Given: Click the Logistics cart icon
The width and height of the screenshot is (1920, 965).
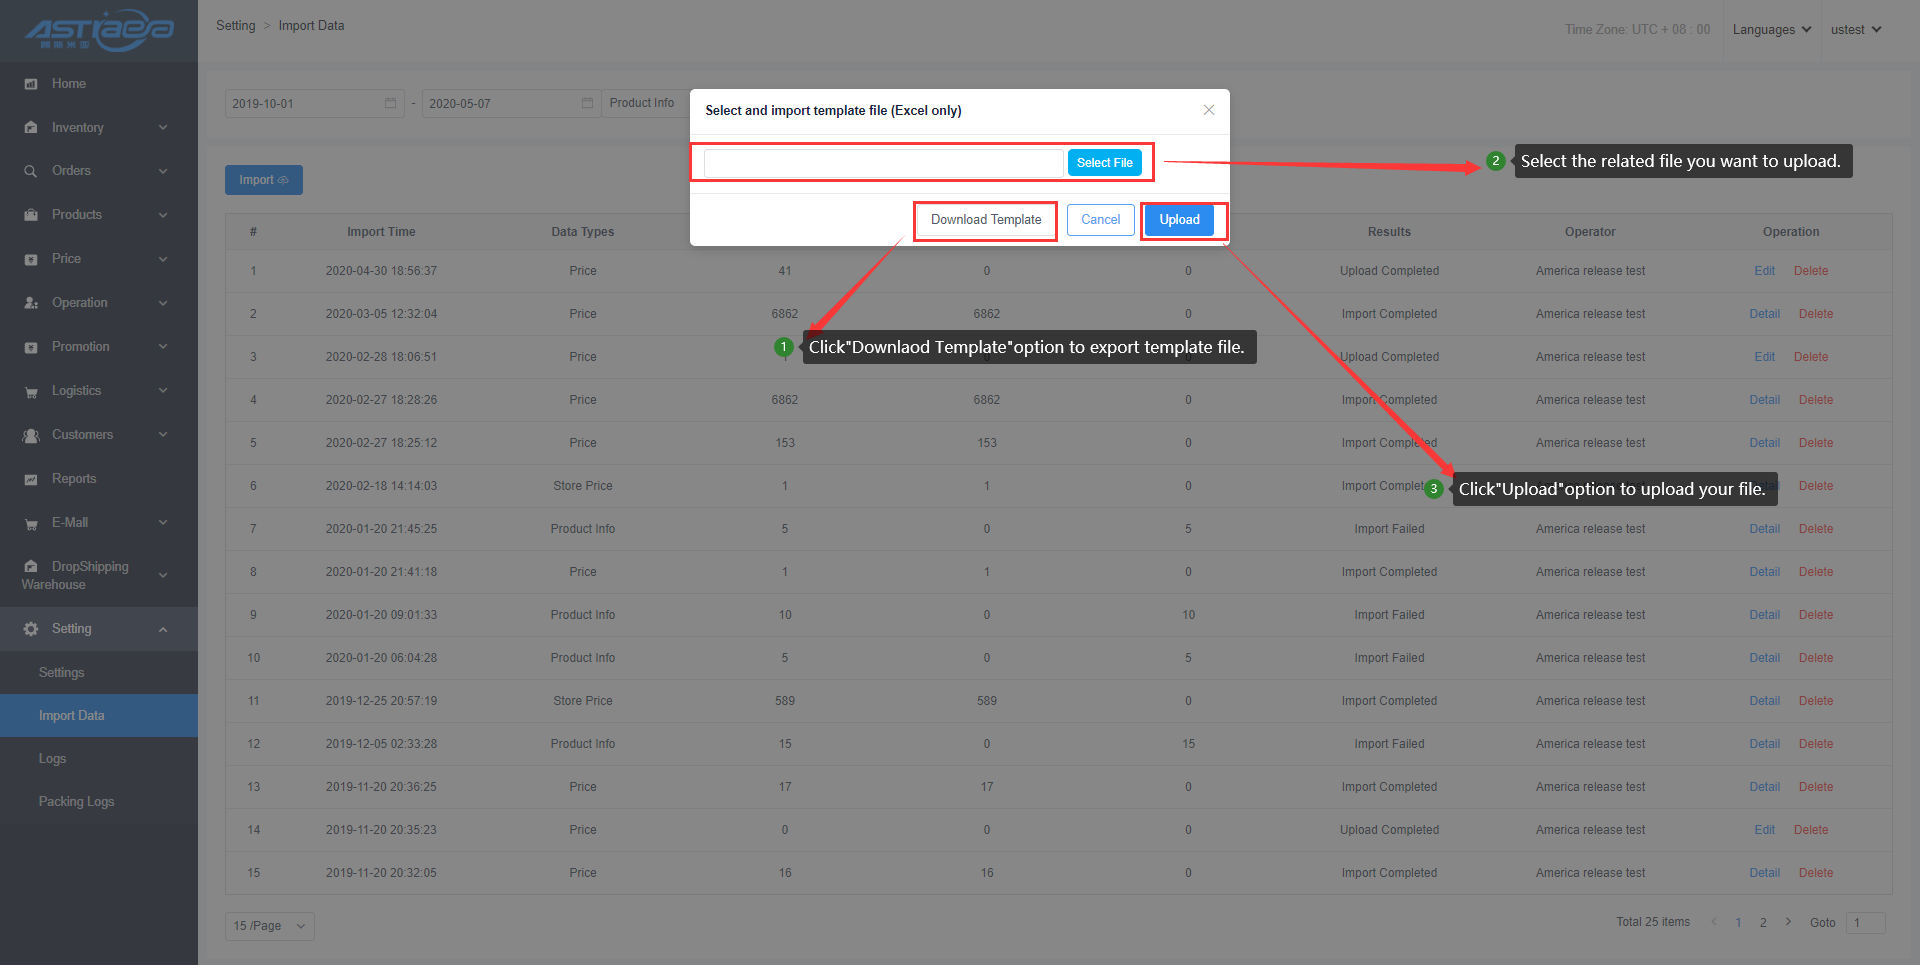Looking at the screenshot, I should [31, 392].
